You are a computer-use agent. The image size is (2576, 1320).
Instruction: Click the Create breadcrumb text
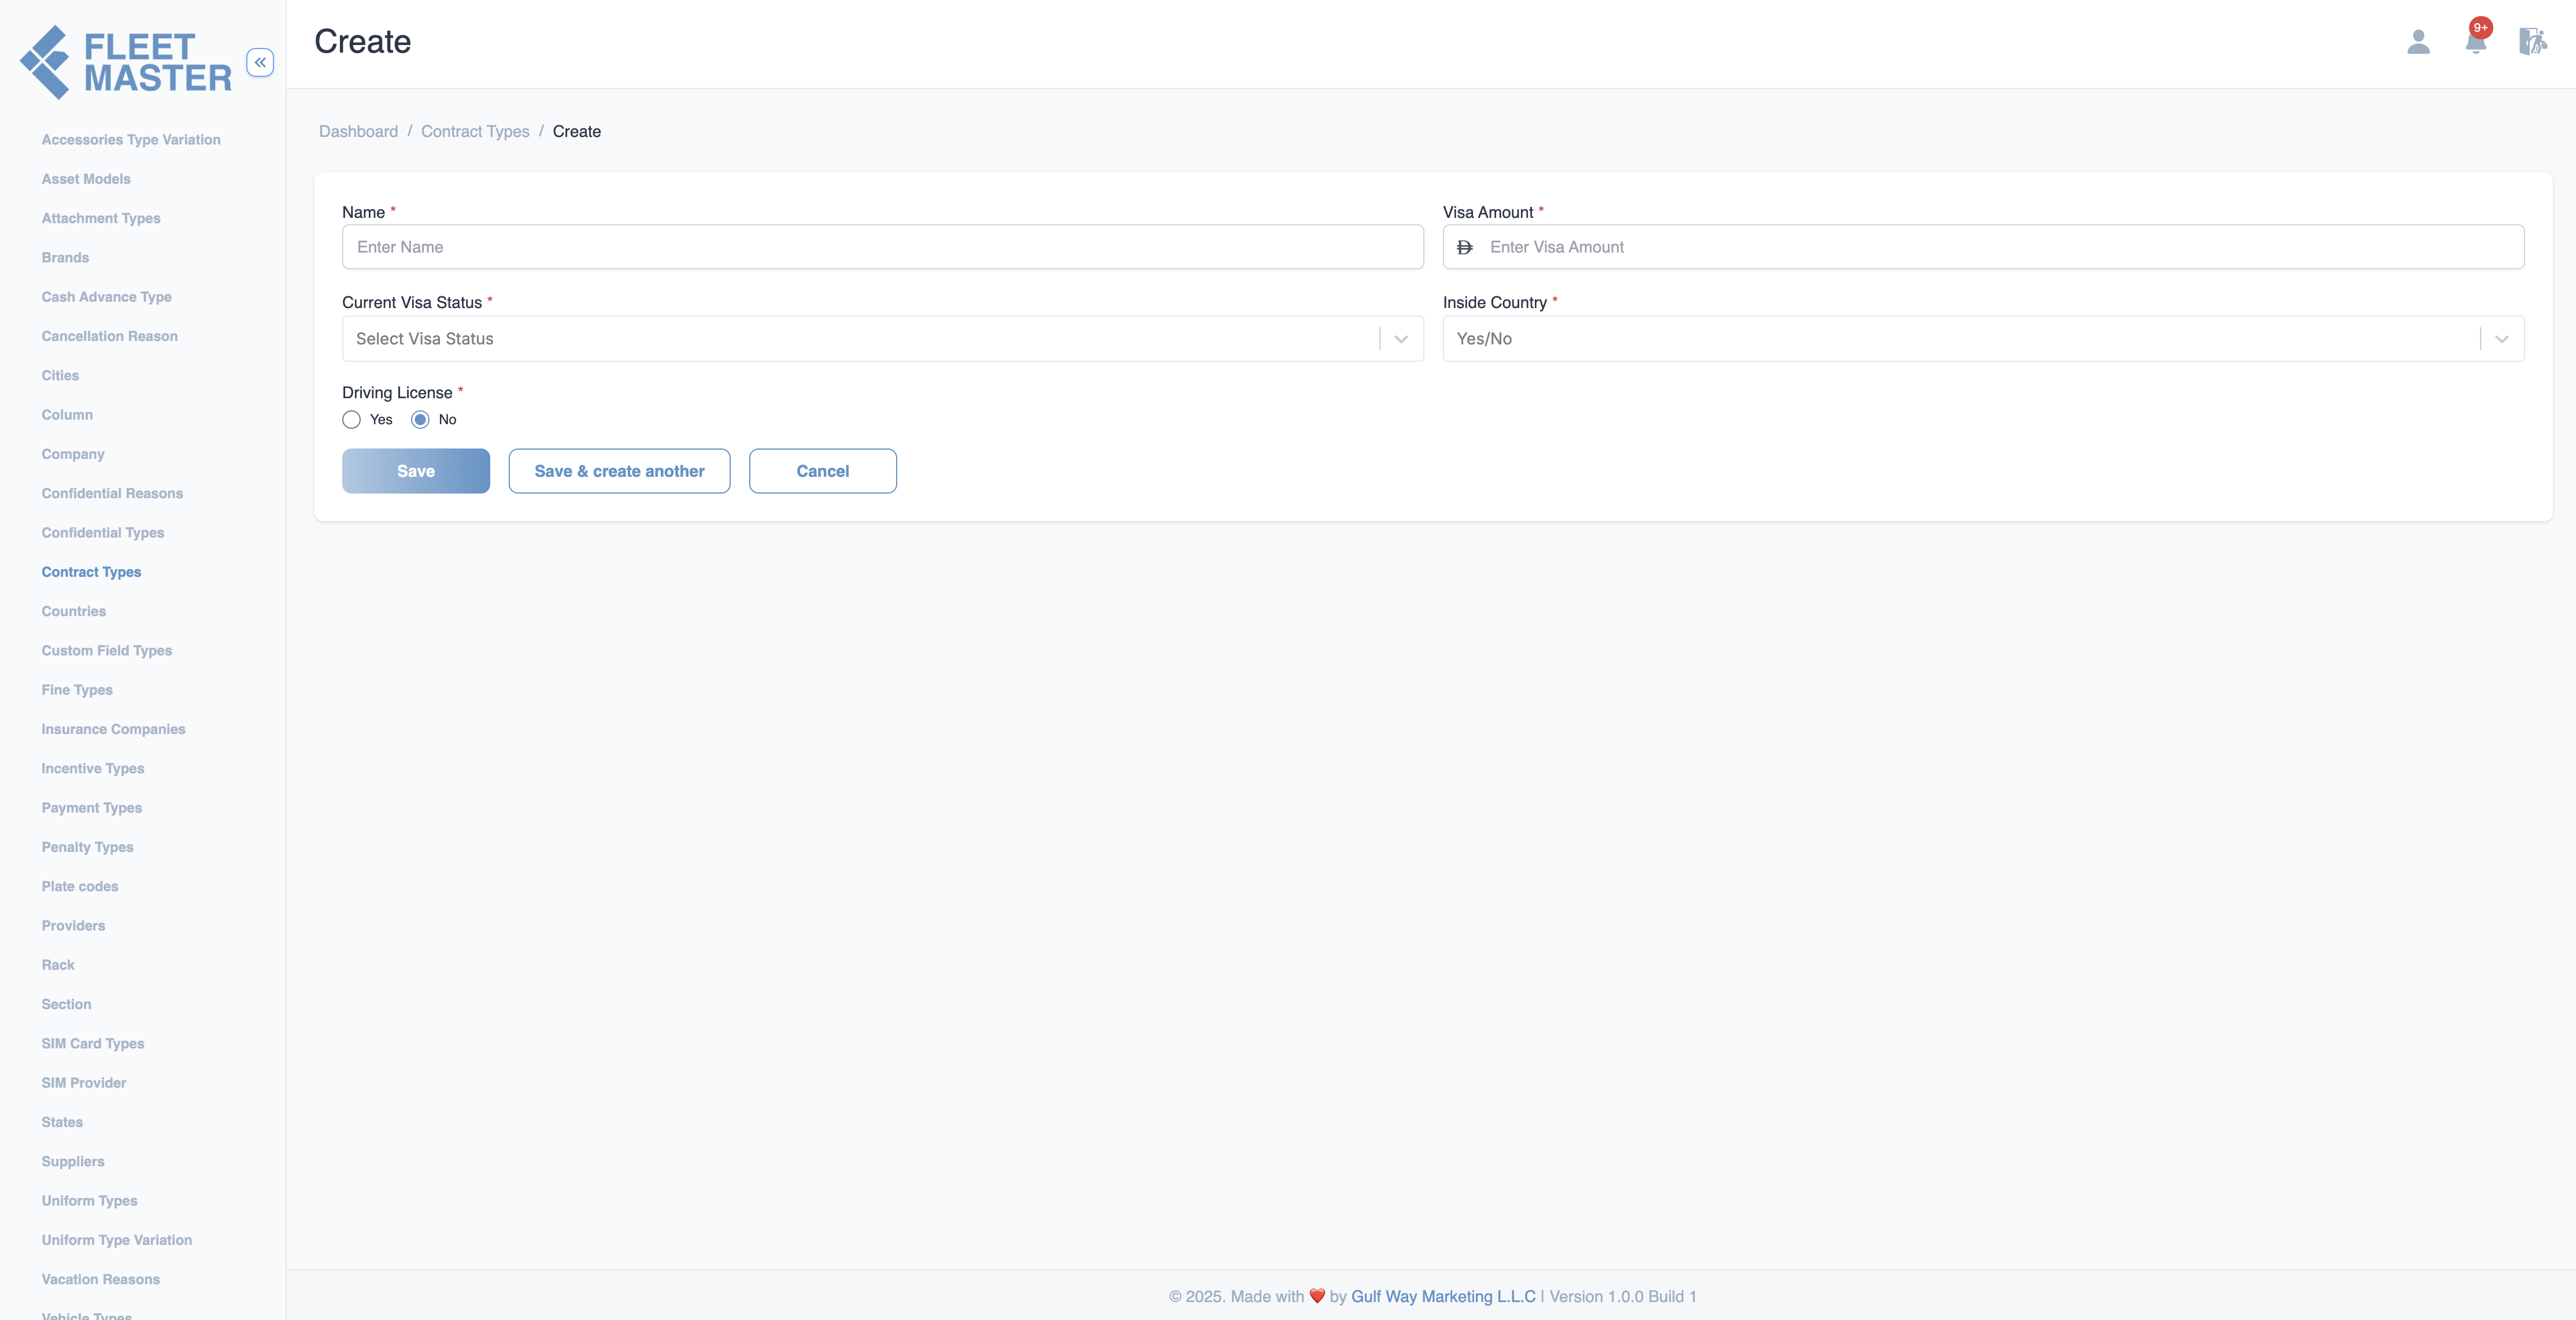577,131
